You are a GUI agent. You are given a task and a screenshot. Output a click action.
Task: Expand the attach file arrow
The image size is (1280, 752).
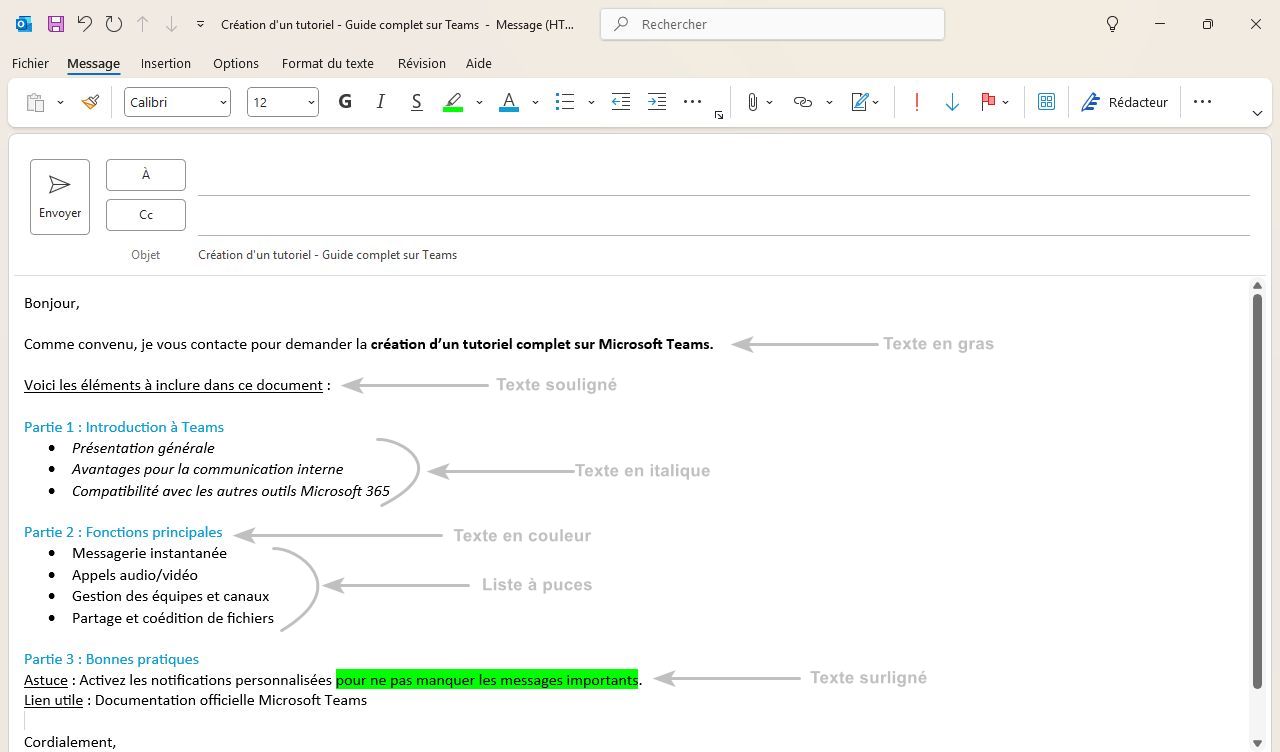pyautogui.click(x=769, y=102)
